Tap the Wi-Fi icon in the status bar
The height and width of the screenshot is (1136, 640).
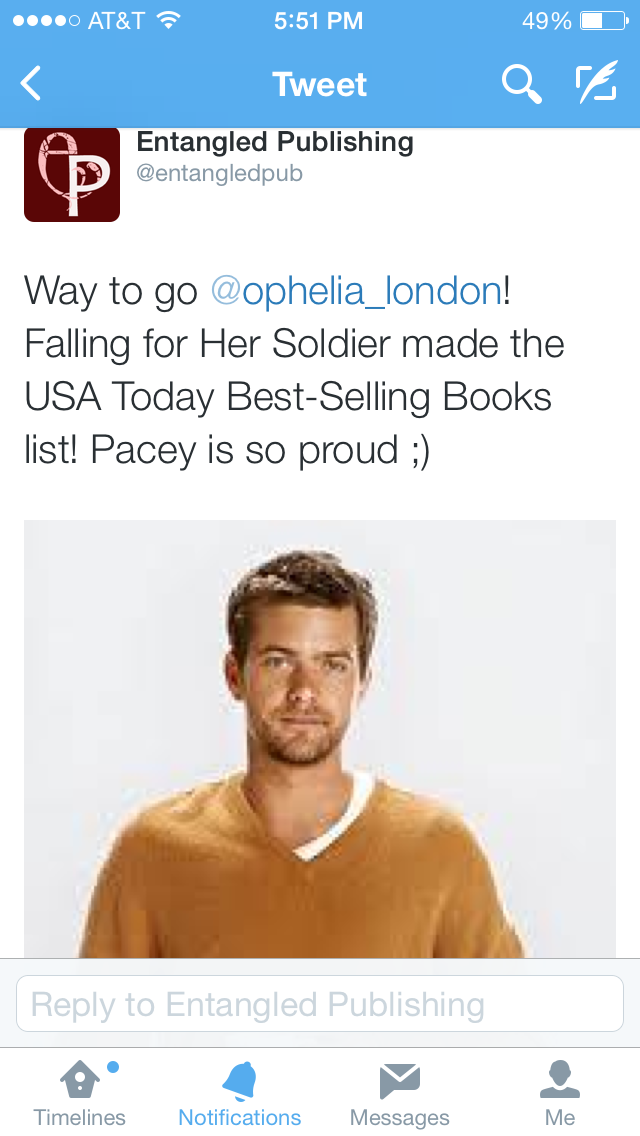[168, 21]
